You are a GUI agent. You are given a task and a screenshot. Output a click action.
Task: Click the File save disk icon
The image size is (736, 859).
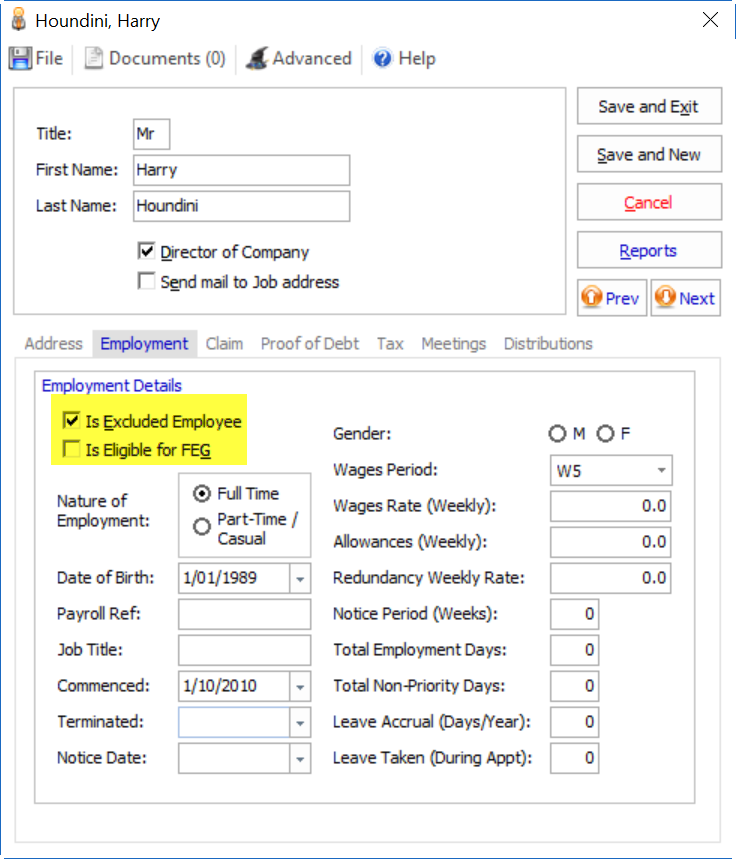pyautogui.click(x=20, y=59)
